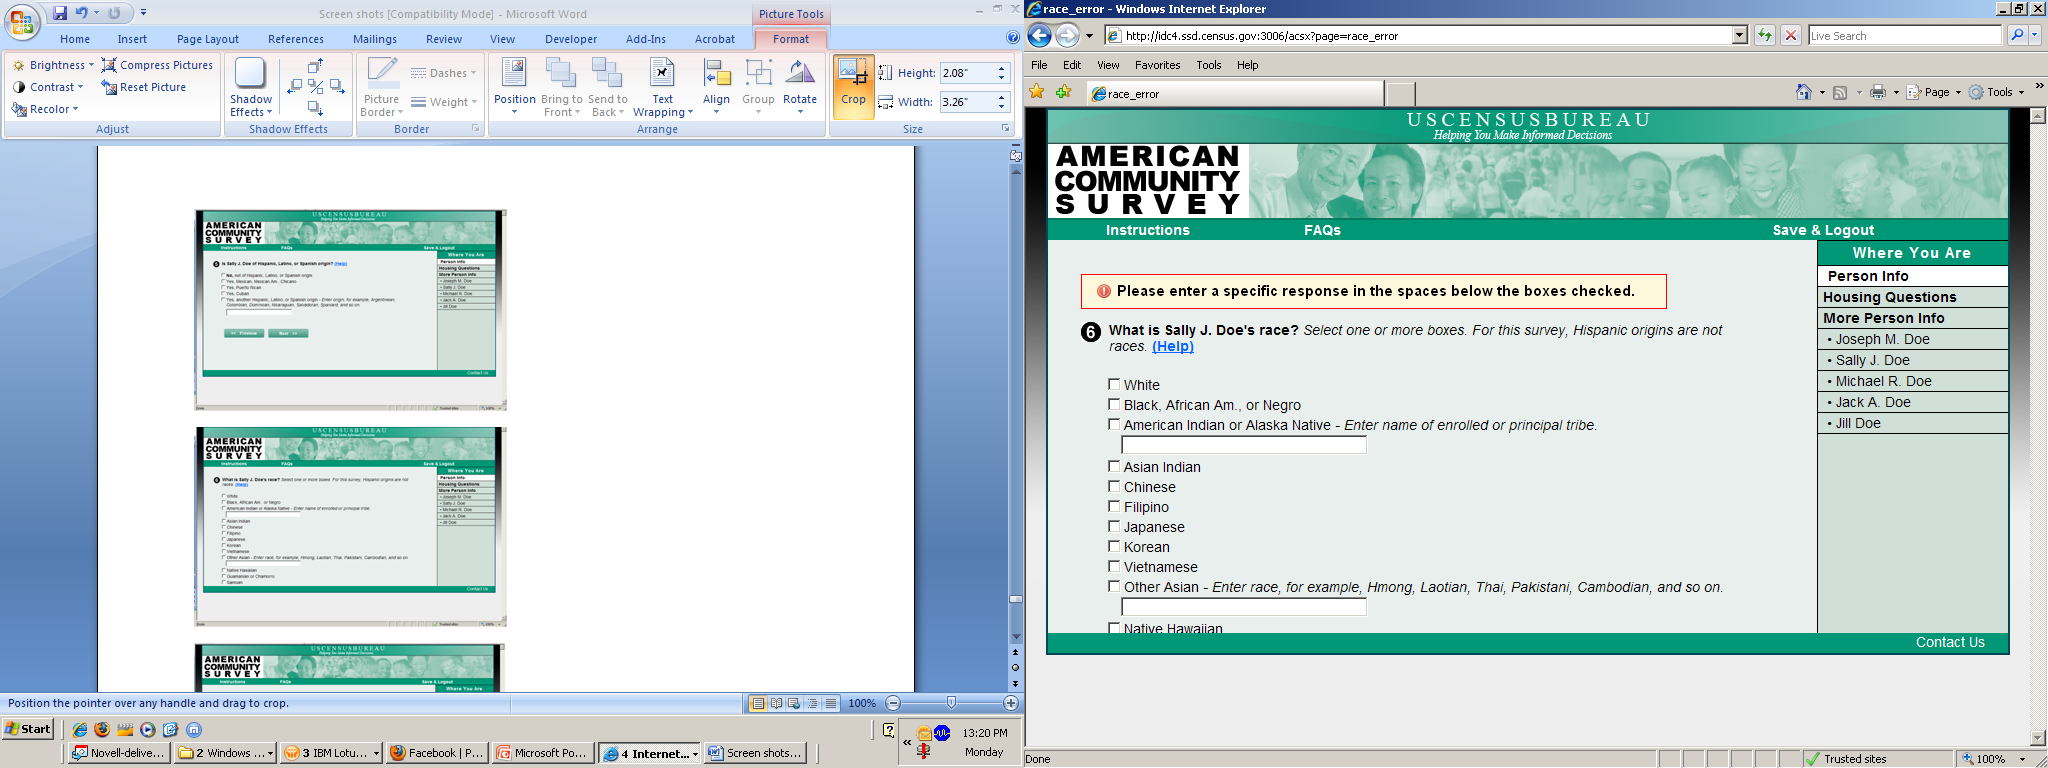Open the Favorites menu in IE
The width and height of the screenshot is (2048, 768).
click(x=1157, y=65)
